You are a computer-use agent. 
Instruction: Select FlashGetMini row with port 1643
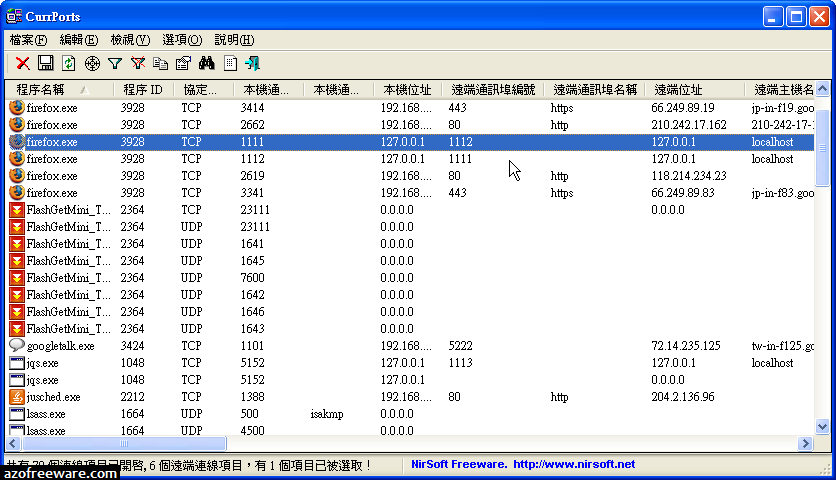[410, 329]
